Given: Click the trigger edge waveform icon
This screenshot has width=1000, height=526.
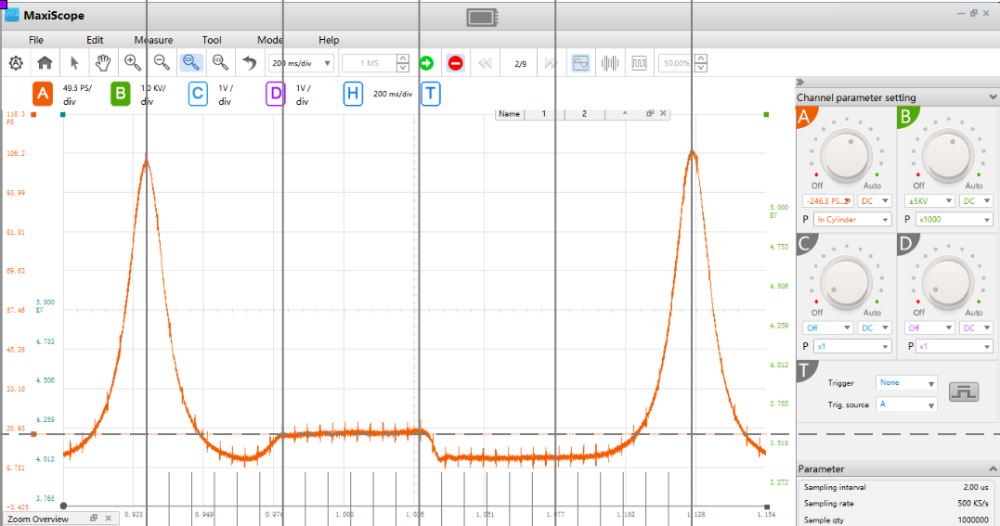Looking at the screenshot, I should tap(962, 390).
